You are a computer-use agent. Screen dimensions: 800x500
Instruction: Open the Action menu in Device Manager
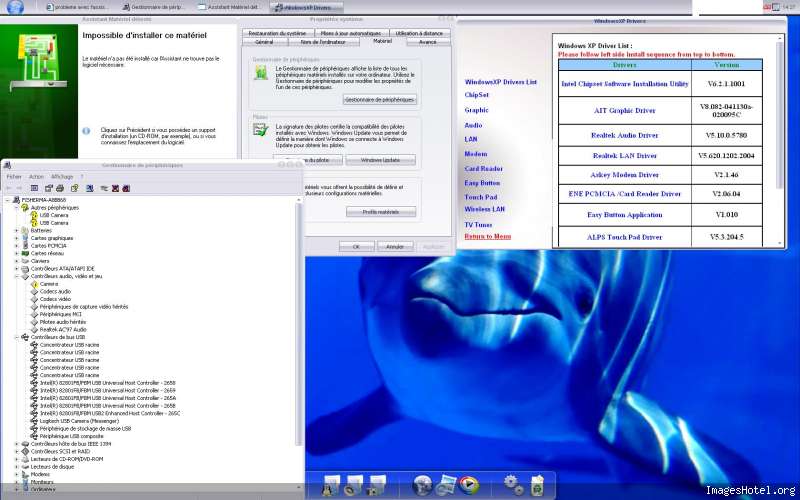[36, 177]
